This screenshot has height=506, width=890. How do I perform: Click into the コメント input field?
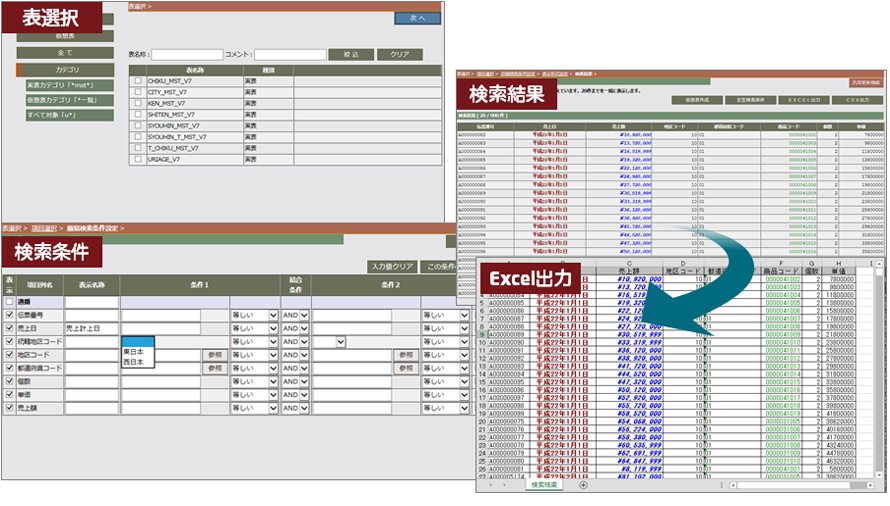pyautogui.click(x=290, y=55)
